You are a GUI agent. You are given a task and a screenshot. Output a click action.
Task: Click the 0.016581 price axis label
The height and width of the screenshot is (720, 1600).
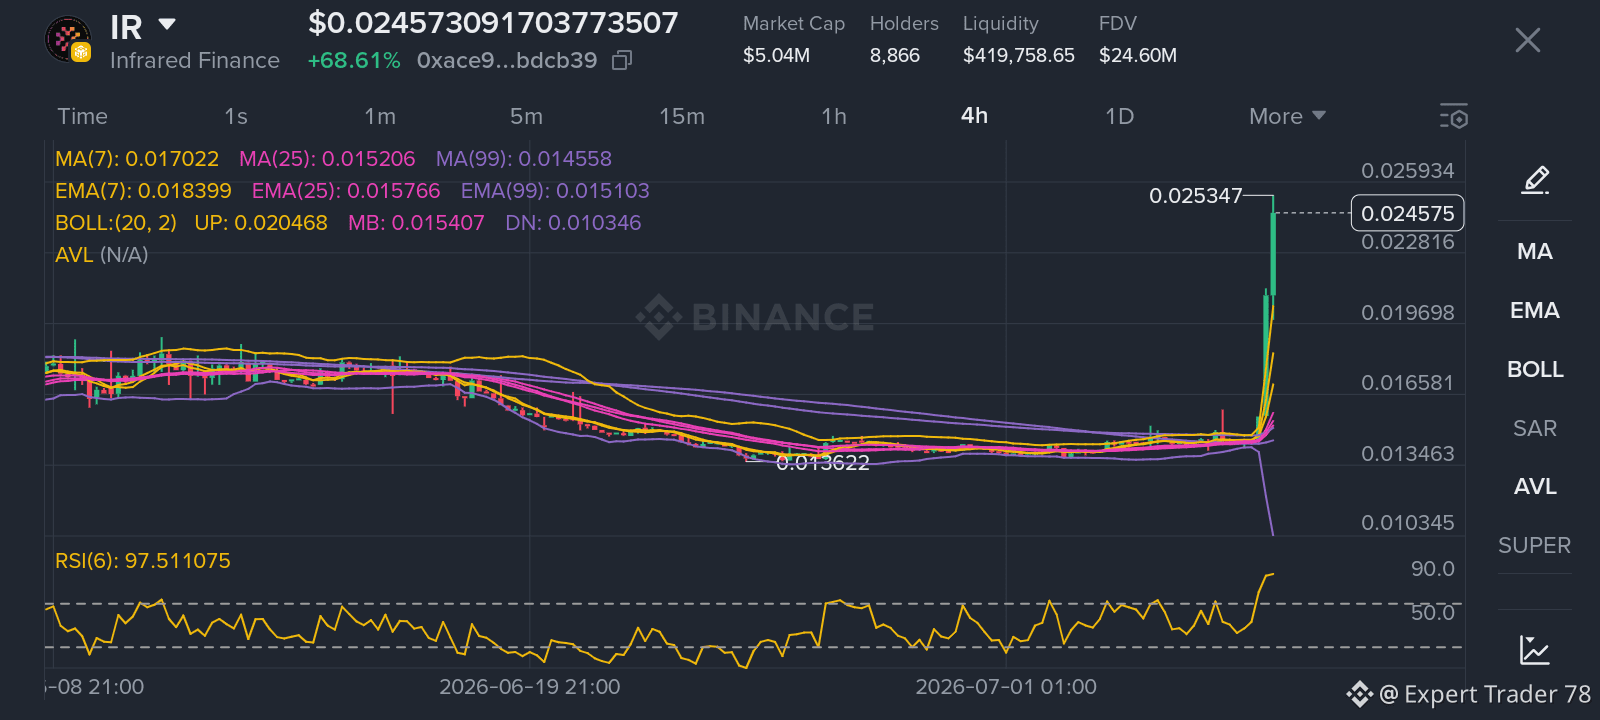[x=1407, y=383]
